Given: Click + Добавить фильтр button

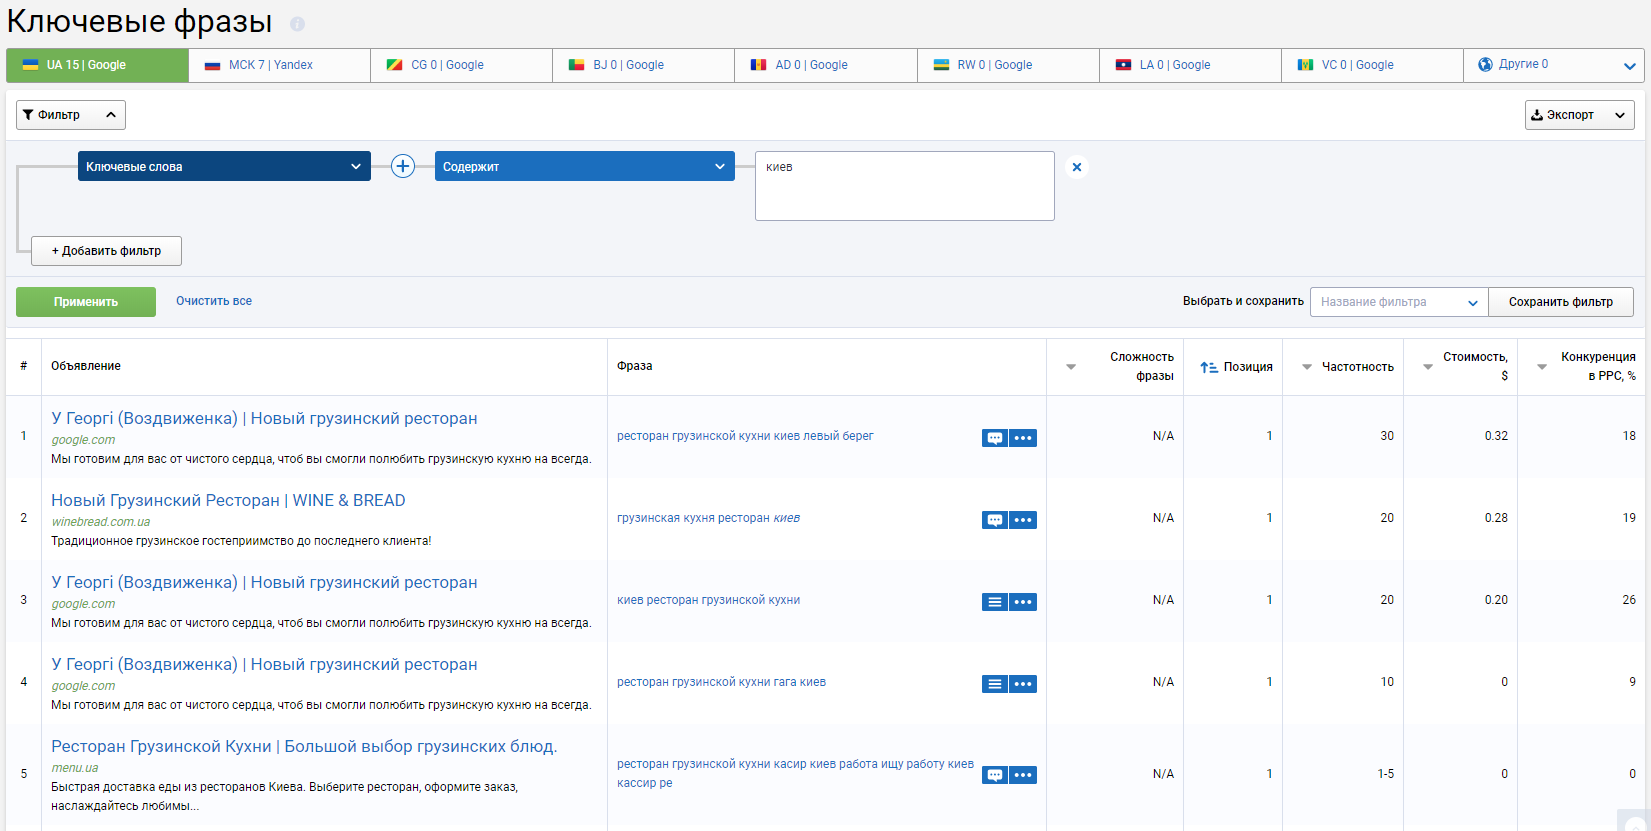Looking at the screenshot, I should pos(106,251).
